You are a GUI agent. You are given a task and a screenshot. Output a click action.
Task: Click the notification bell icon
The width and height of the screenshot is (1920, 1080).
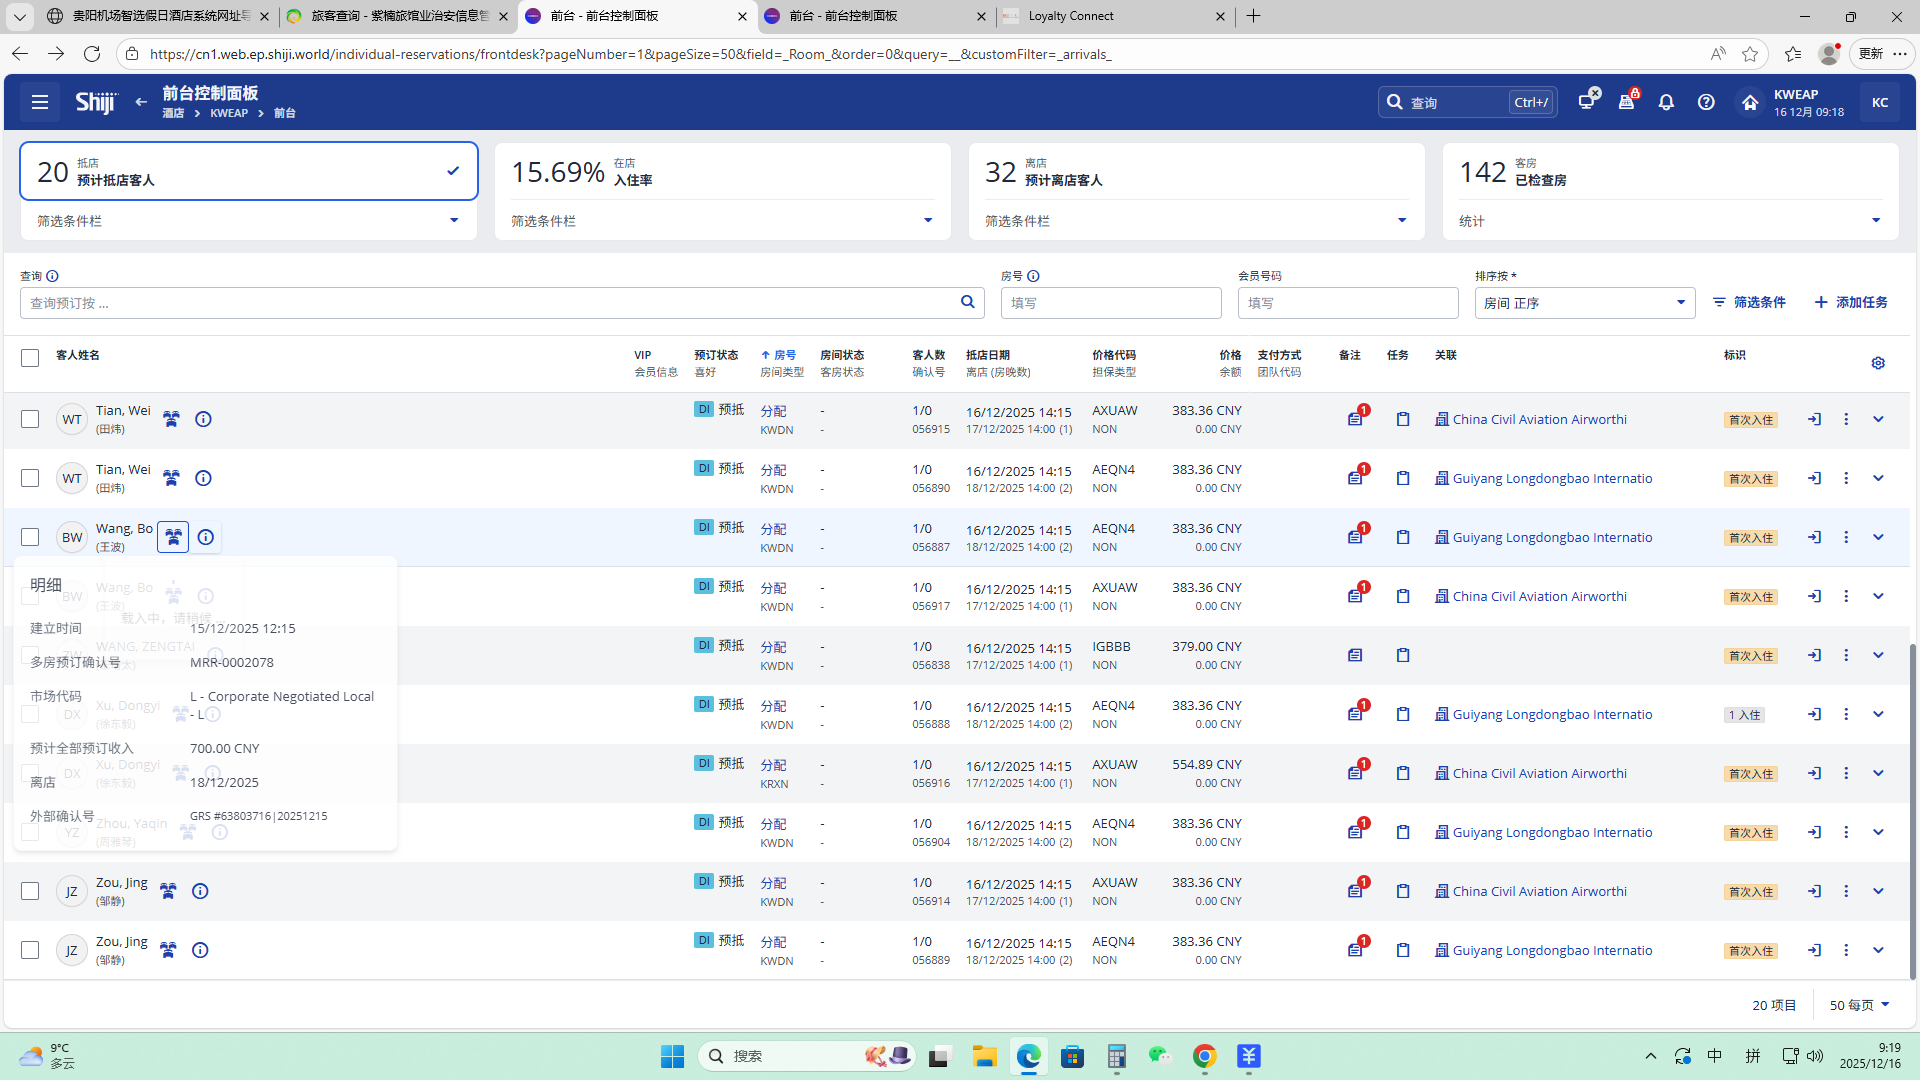pos(1666,102)
